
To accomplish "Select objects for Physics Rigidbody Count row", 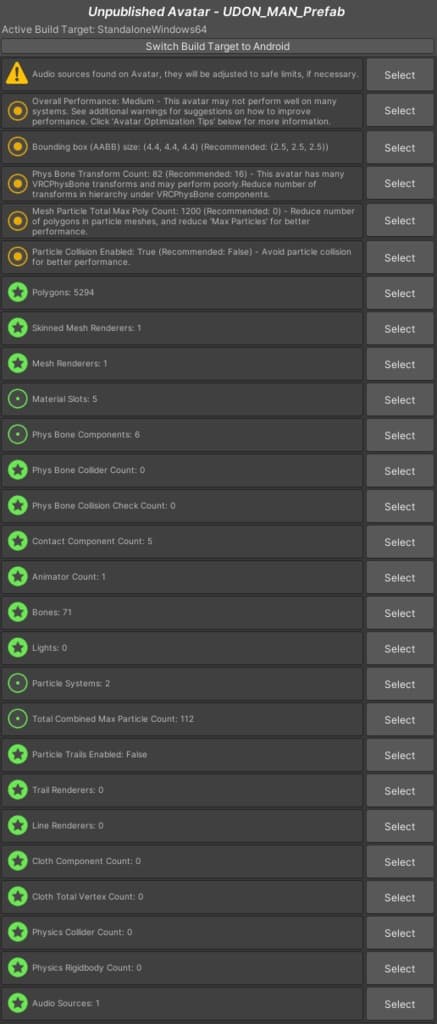I will 399,968.
